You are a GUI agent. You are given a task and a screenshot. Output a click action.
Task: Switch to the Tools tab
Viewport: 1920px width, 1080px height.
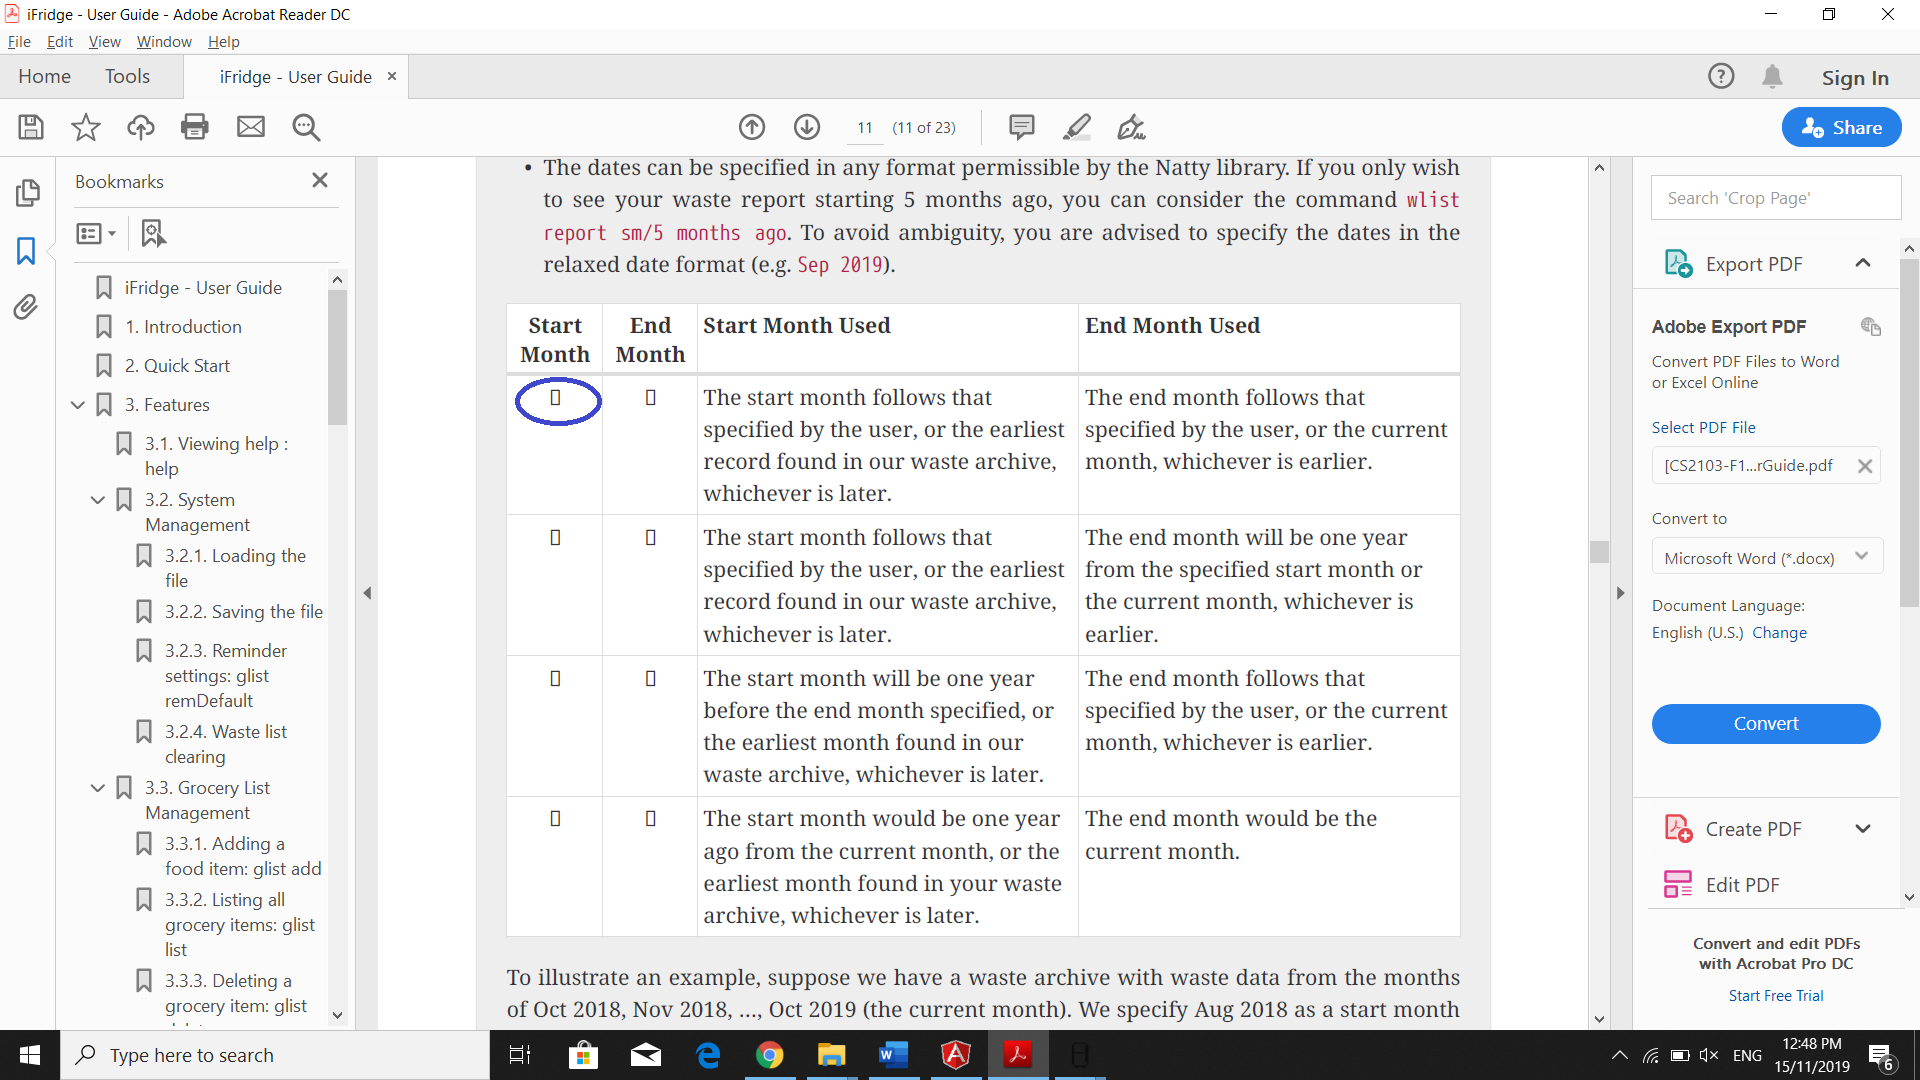tap(127, 77)
